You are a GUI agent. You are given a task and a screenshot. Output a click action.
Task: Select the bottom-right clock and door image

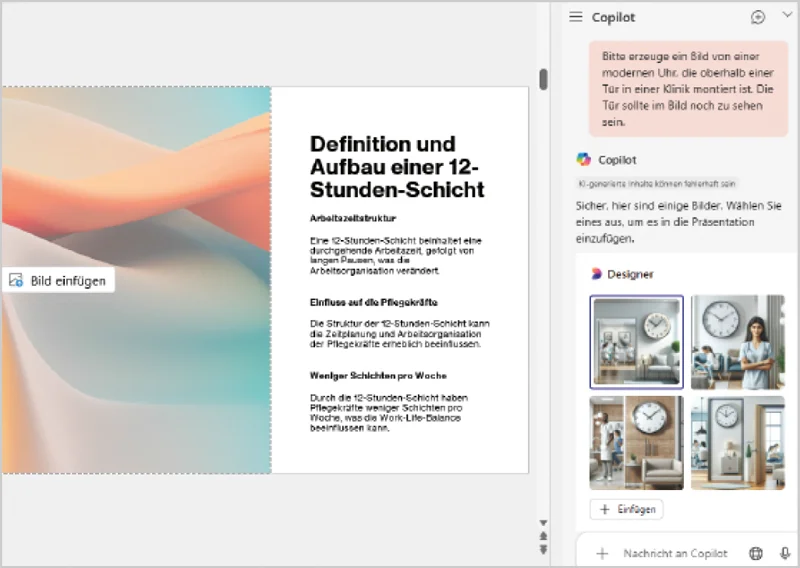[738, 442]
